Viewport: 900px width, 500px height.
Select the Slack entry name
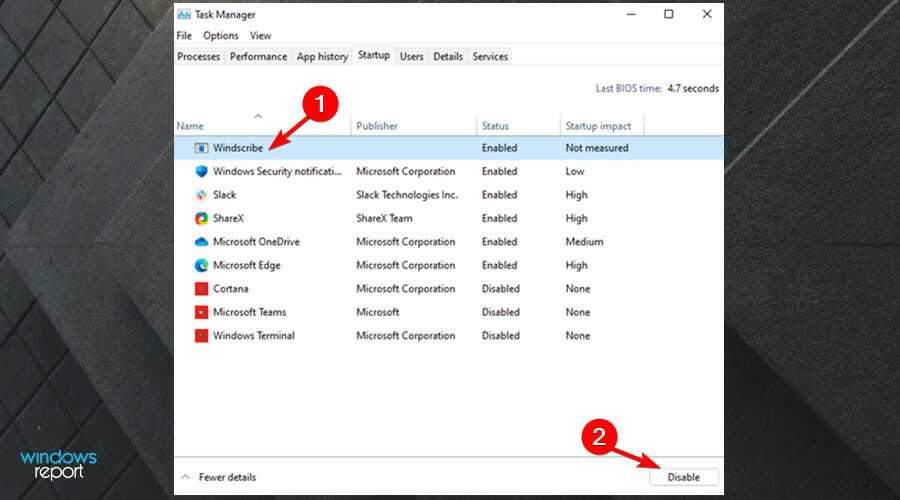click(x=224, y=195)
